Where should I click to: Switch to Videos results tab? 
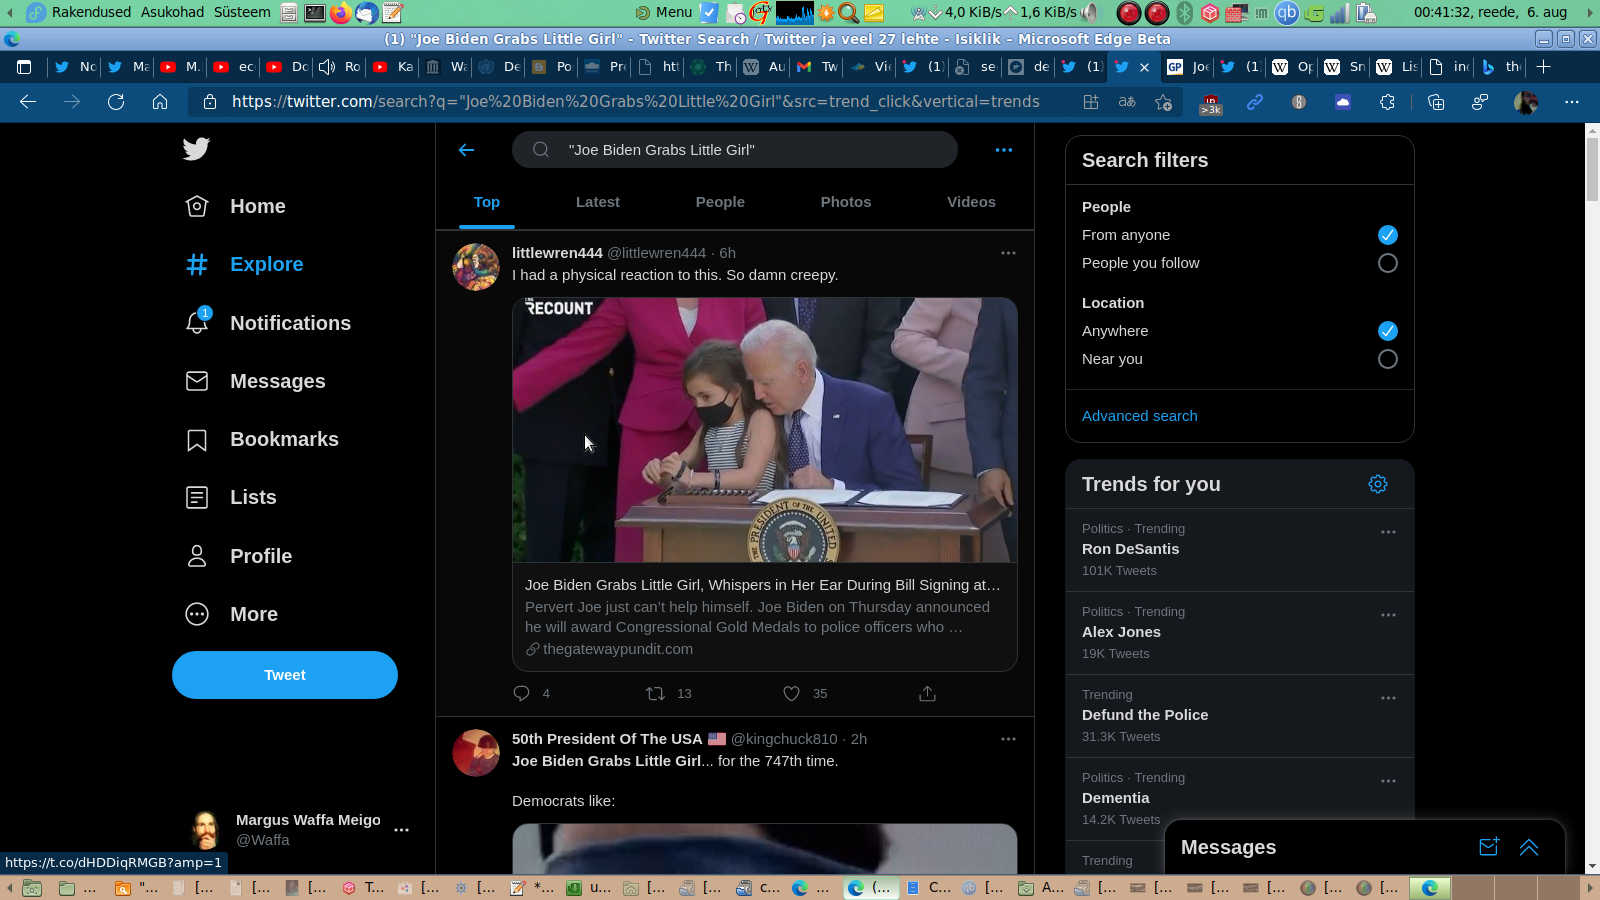971,202
